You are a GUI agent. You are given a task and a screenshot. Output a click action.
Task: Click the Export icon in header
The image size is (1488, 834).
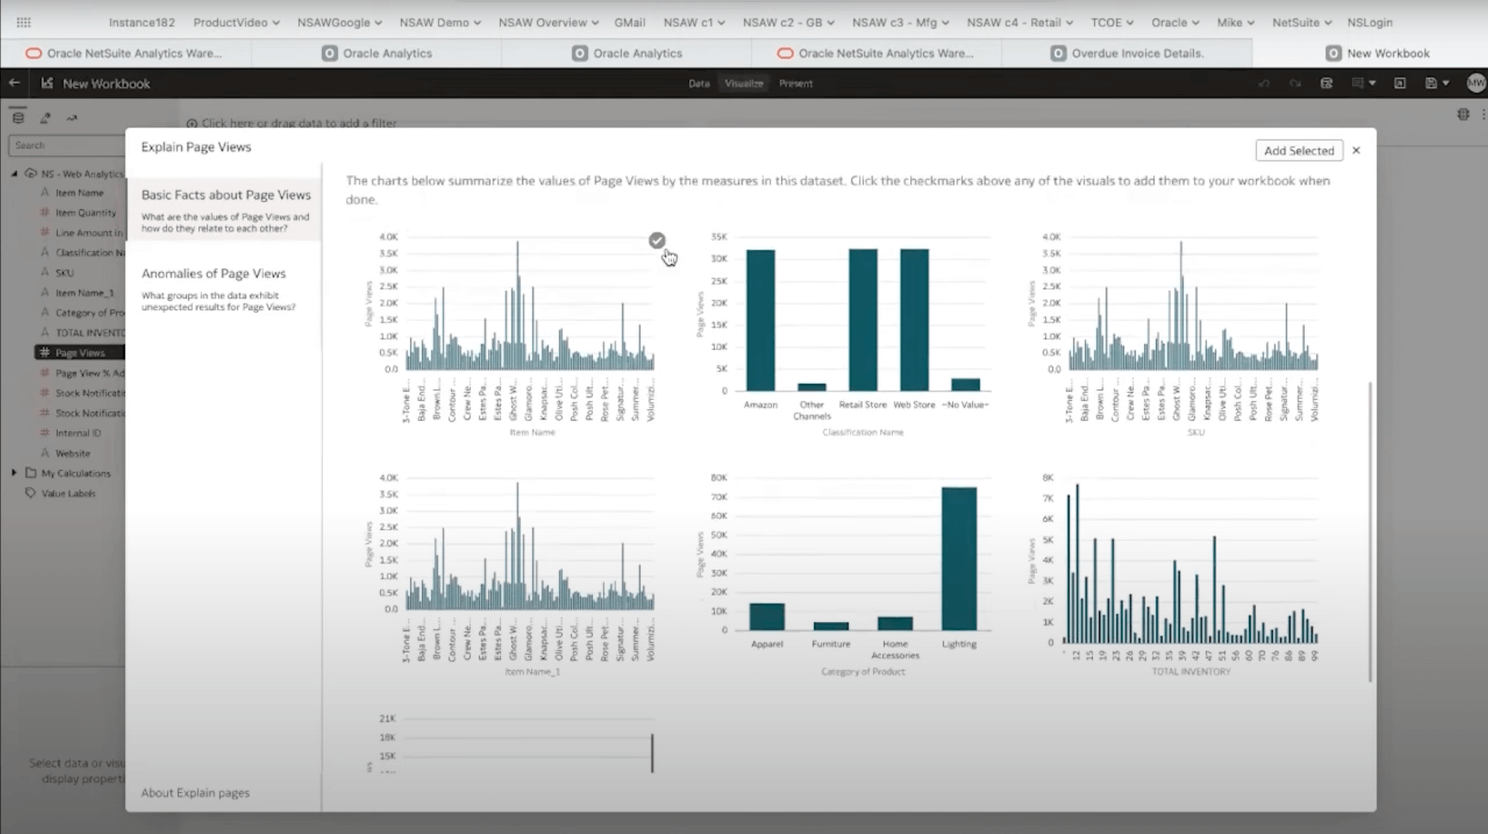(x=1400, y=83)
